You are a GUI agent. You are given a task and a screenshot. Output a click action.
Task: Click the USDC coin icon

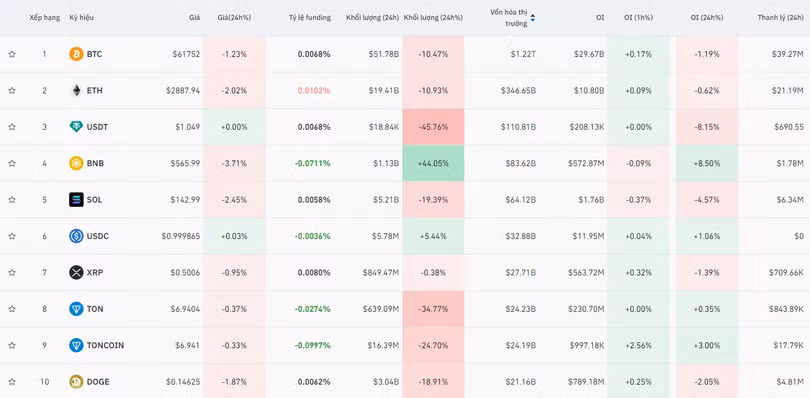click(76, 236)
